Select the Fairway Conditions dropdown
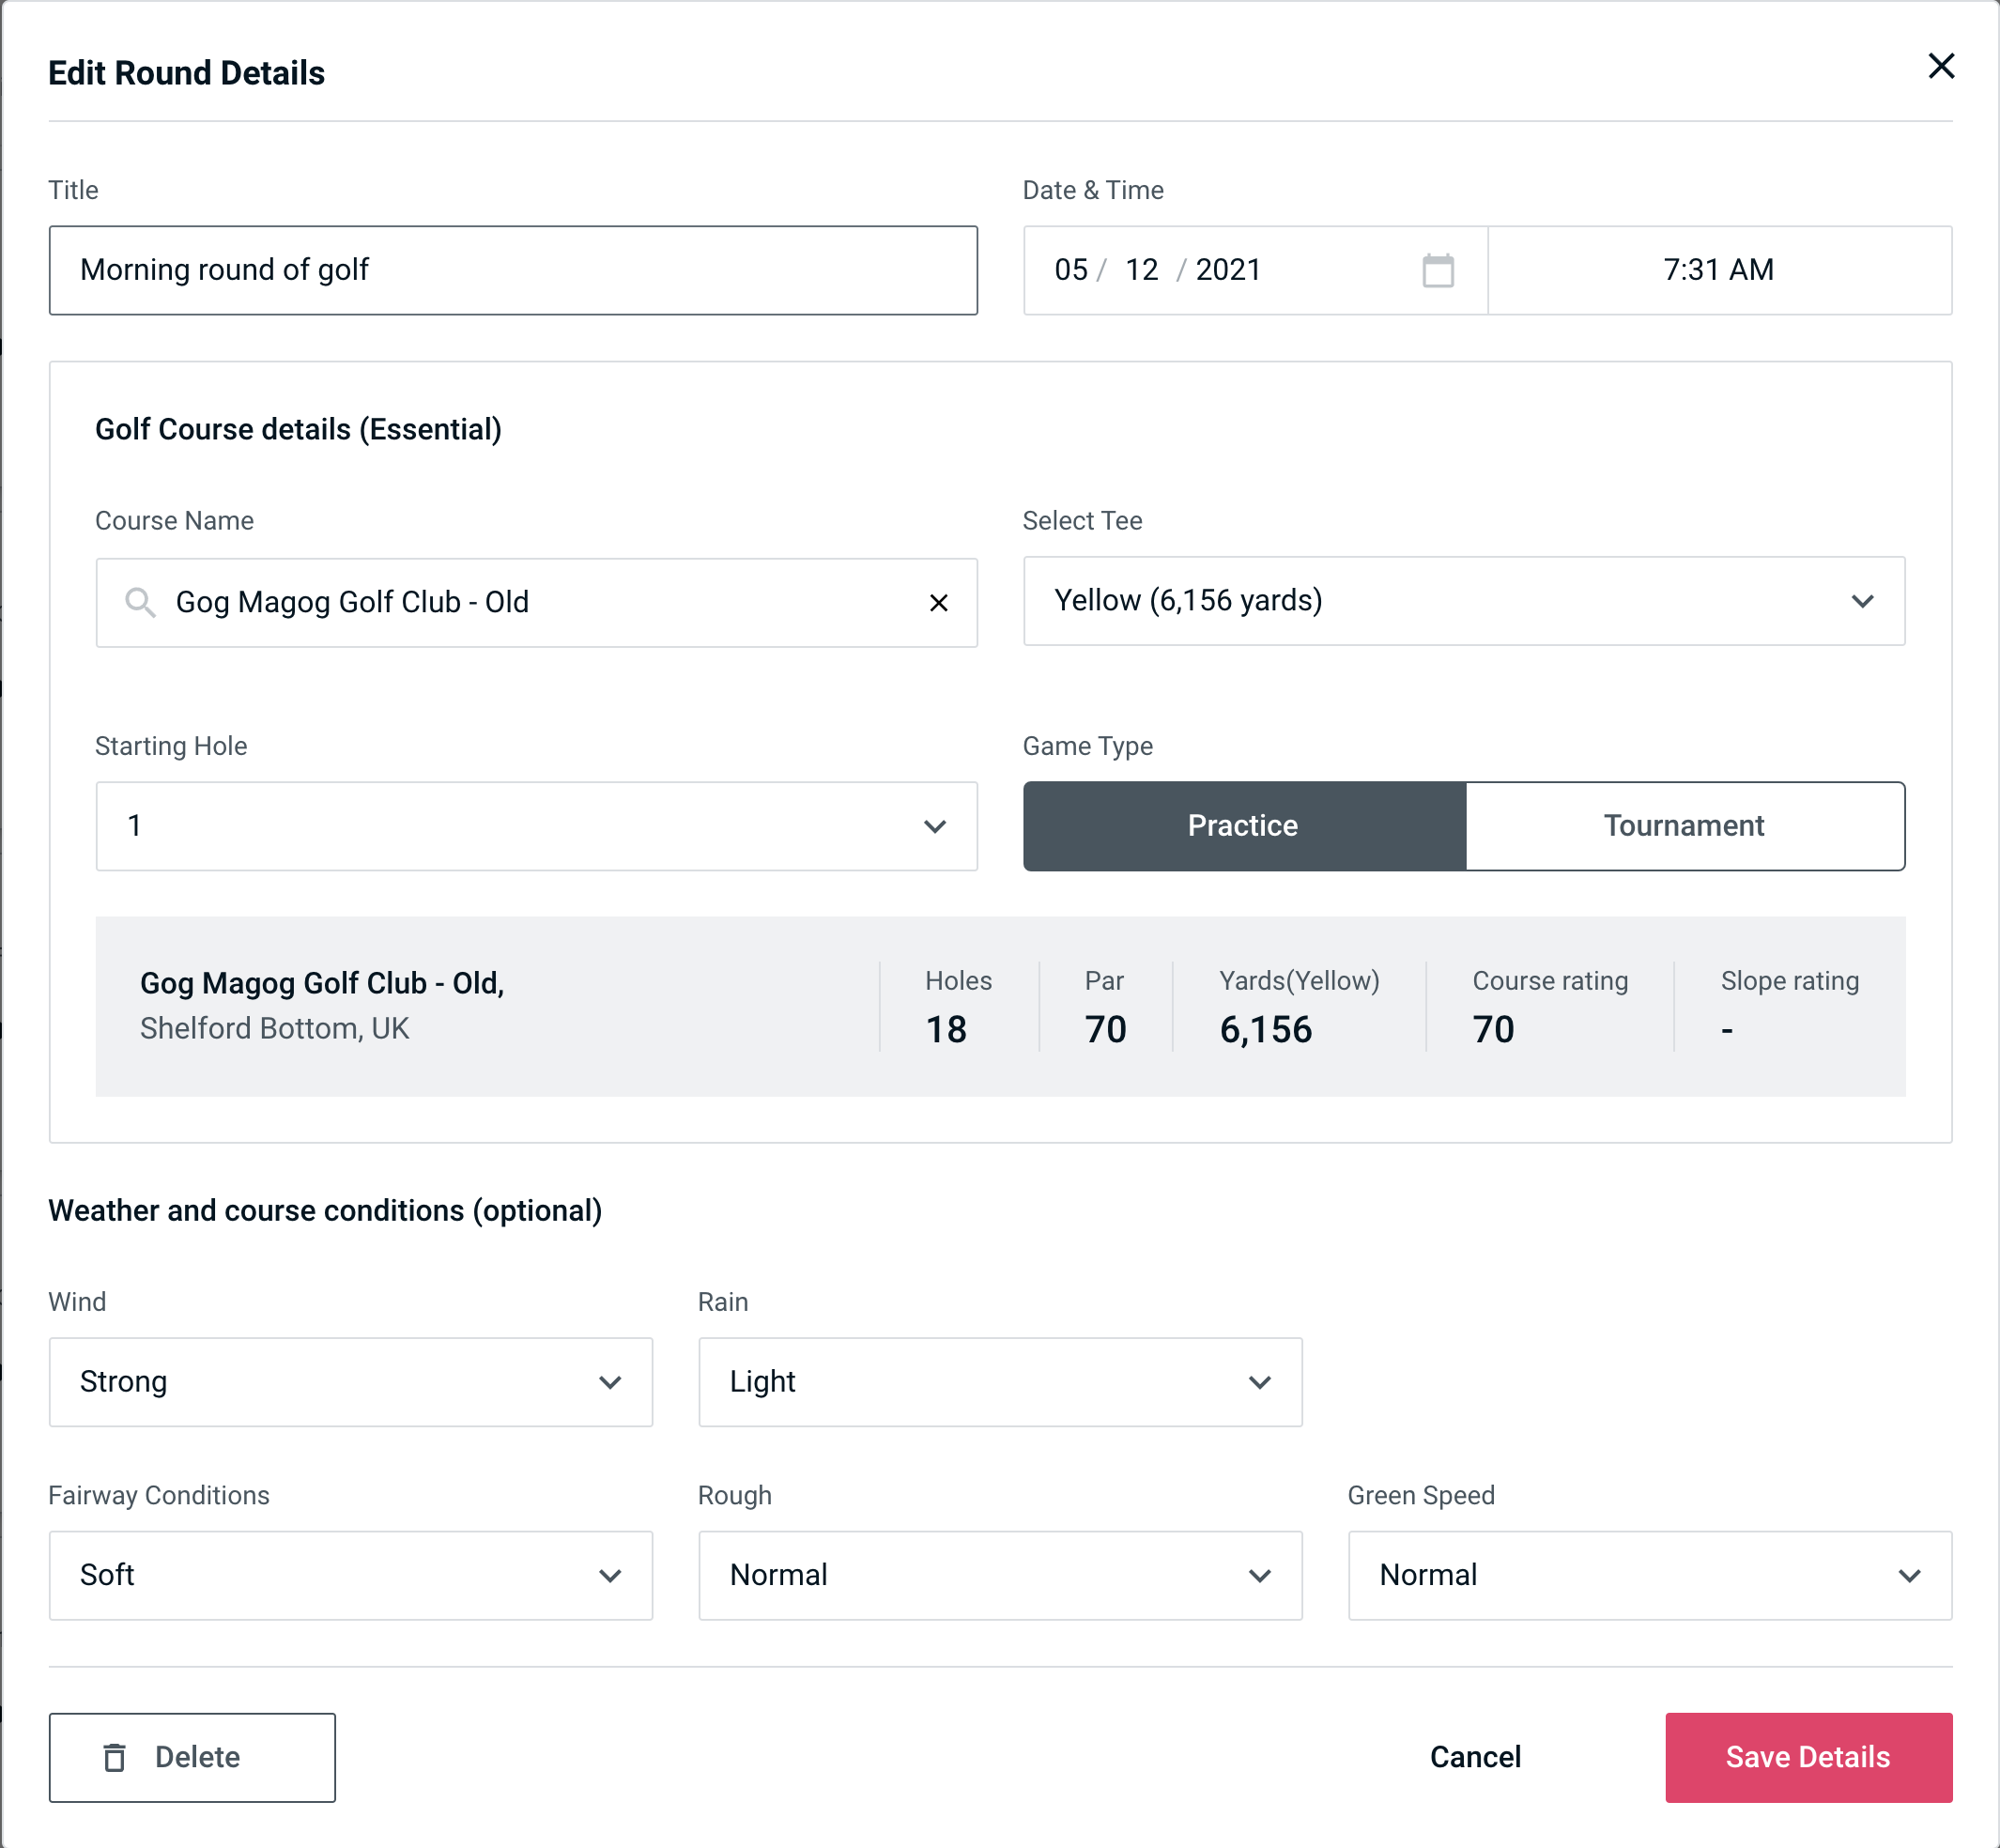Image resolution: width=2000 pixels, height=1848 pixels. (350, 1573)
